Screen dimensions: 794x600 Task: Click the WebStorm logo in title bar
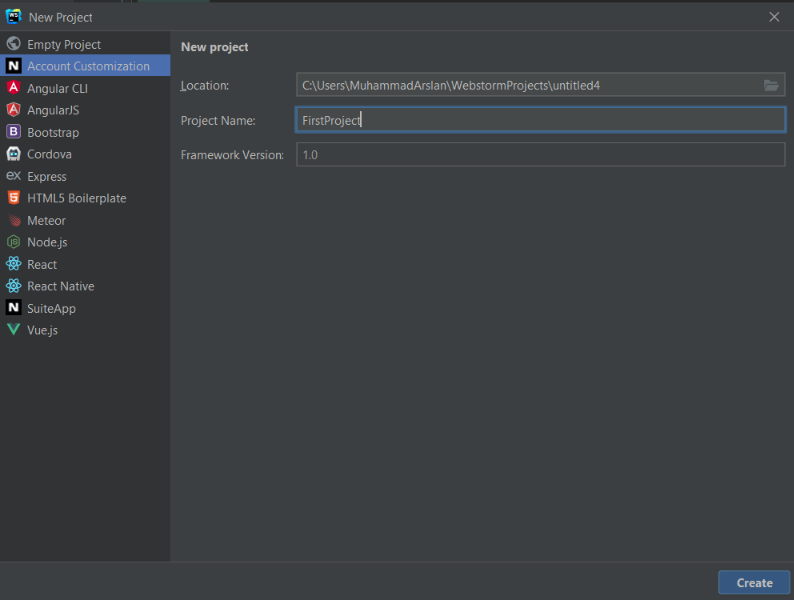point(14,16)
